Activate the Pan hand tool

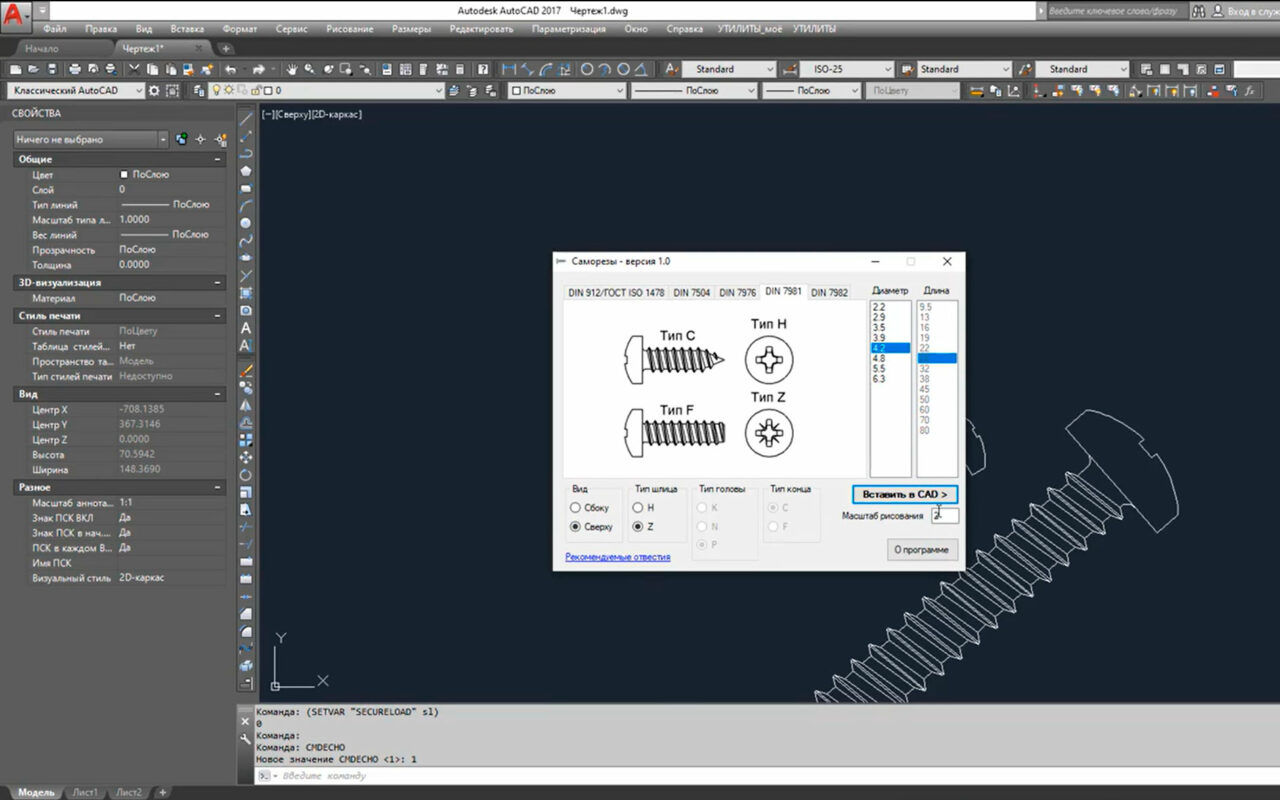292,69
